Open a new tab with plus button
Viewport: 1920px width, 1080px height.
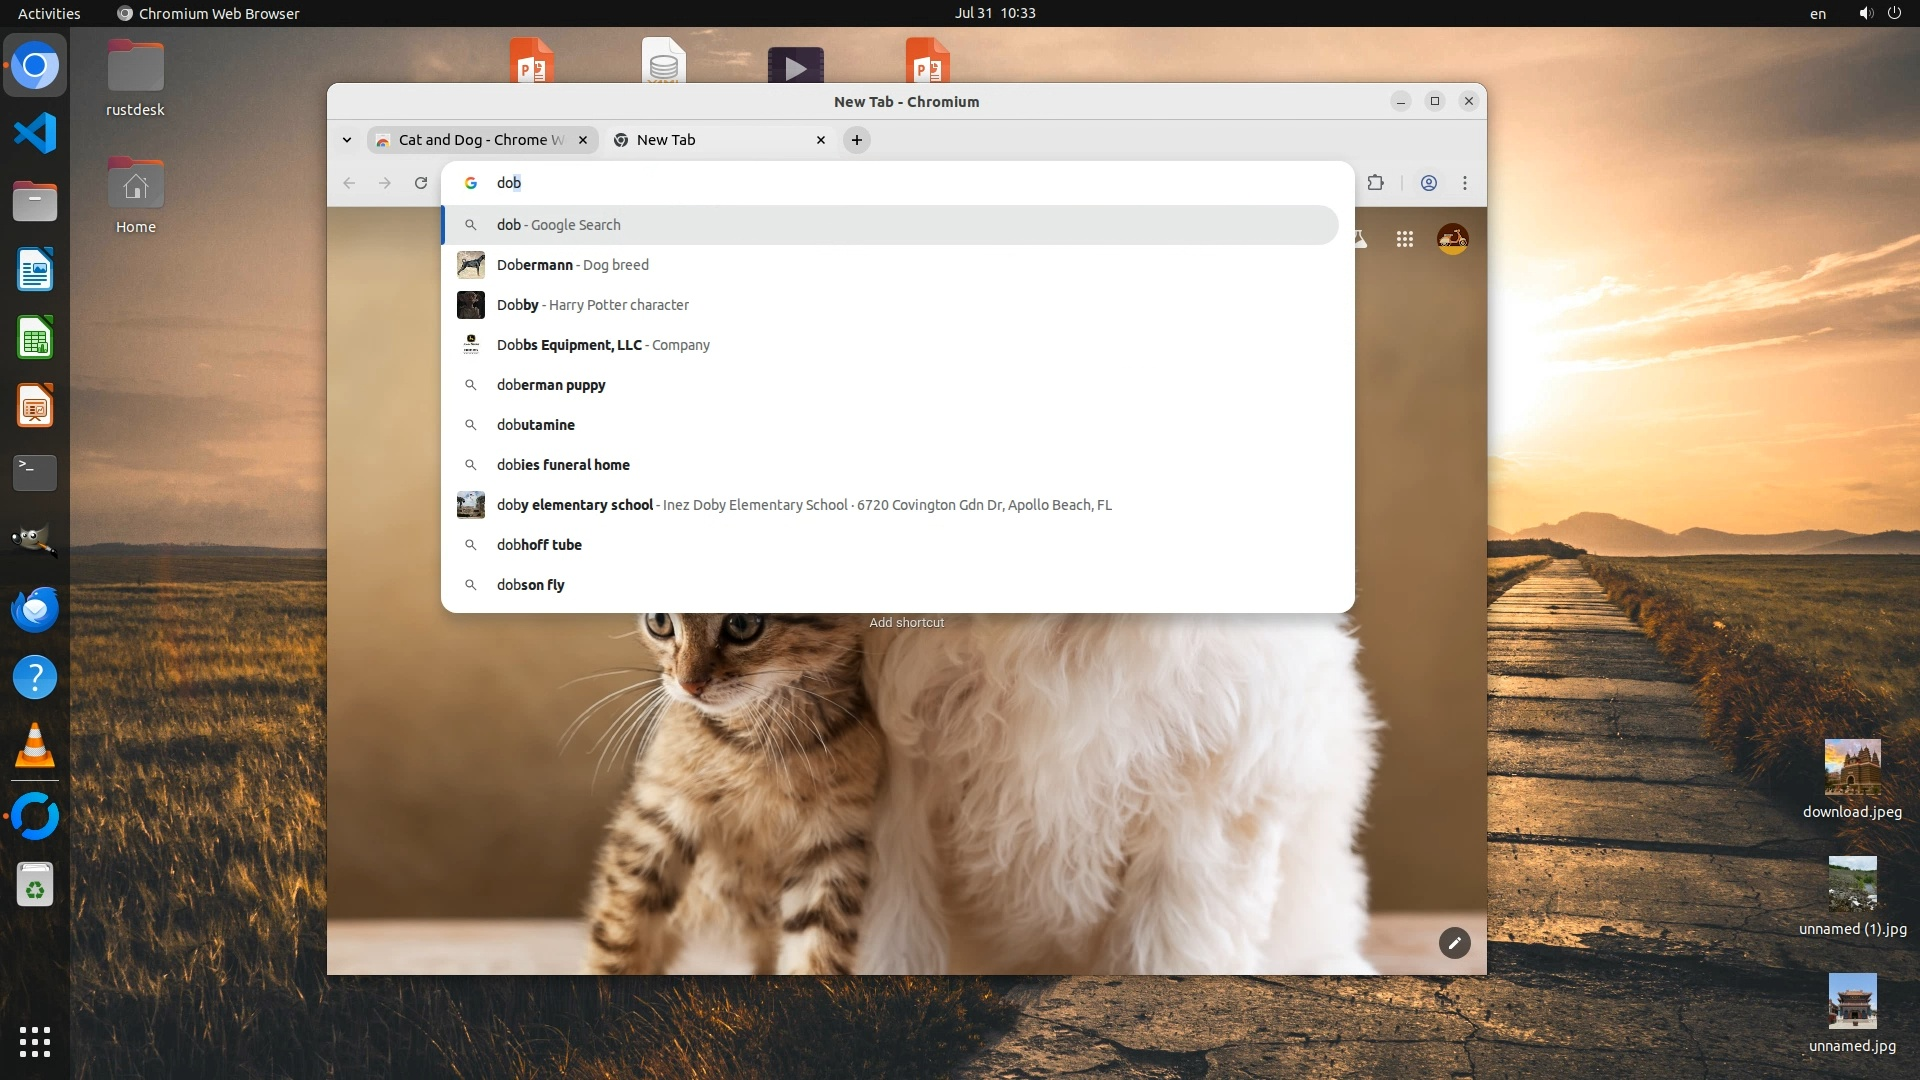(857, 140)
